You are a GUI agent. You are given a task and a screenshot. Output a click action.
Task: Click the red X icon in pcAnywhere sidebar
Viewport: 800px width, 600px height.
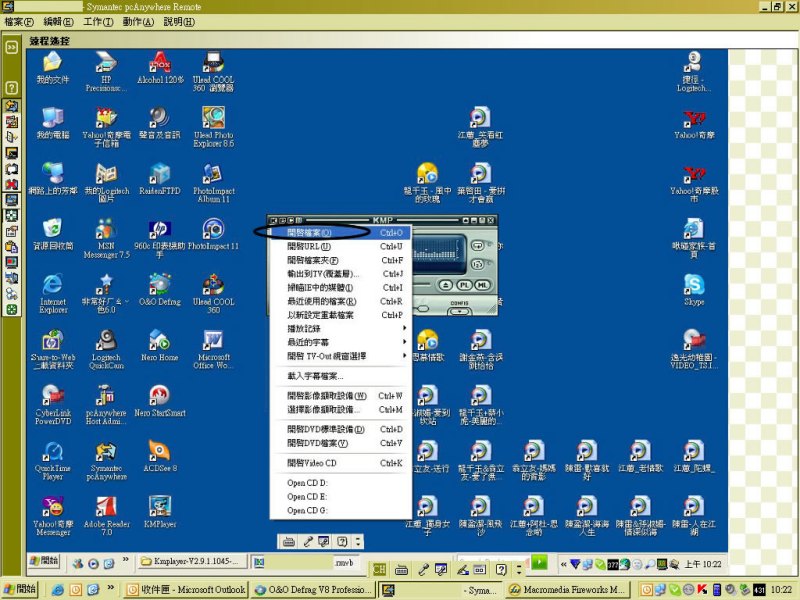tap(11, 184)
